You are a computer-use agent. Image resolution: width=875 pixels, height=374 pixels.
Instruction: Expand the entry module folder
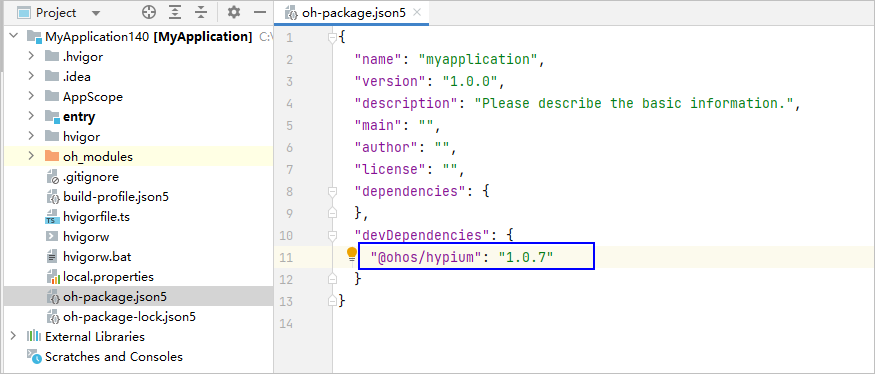[31, 116]
